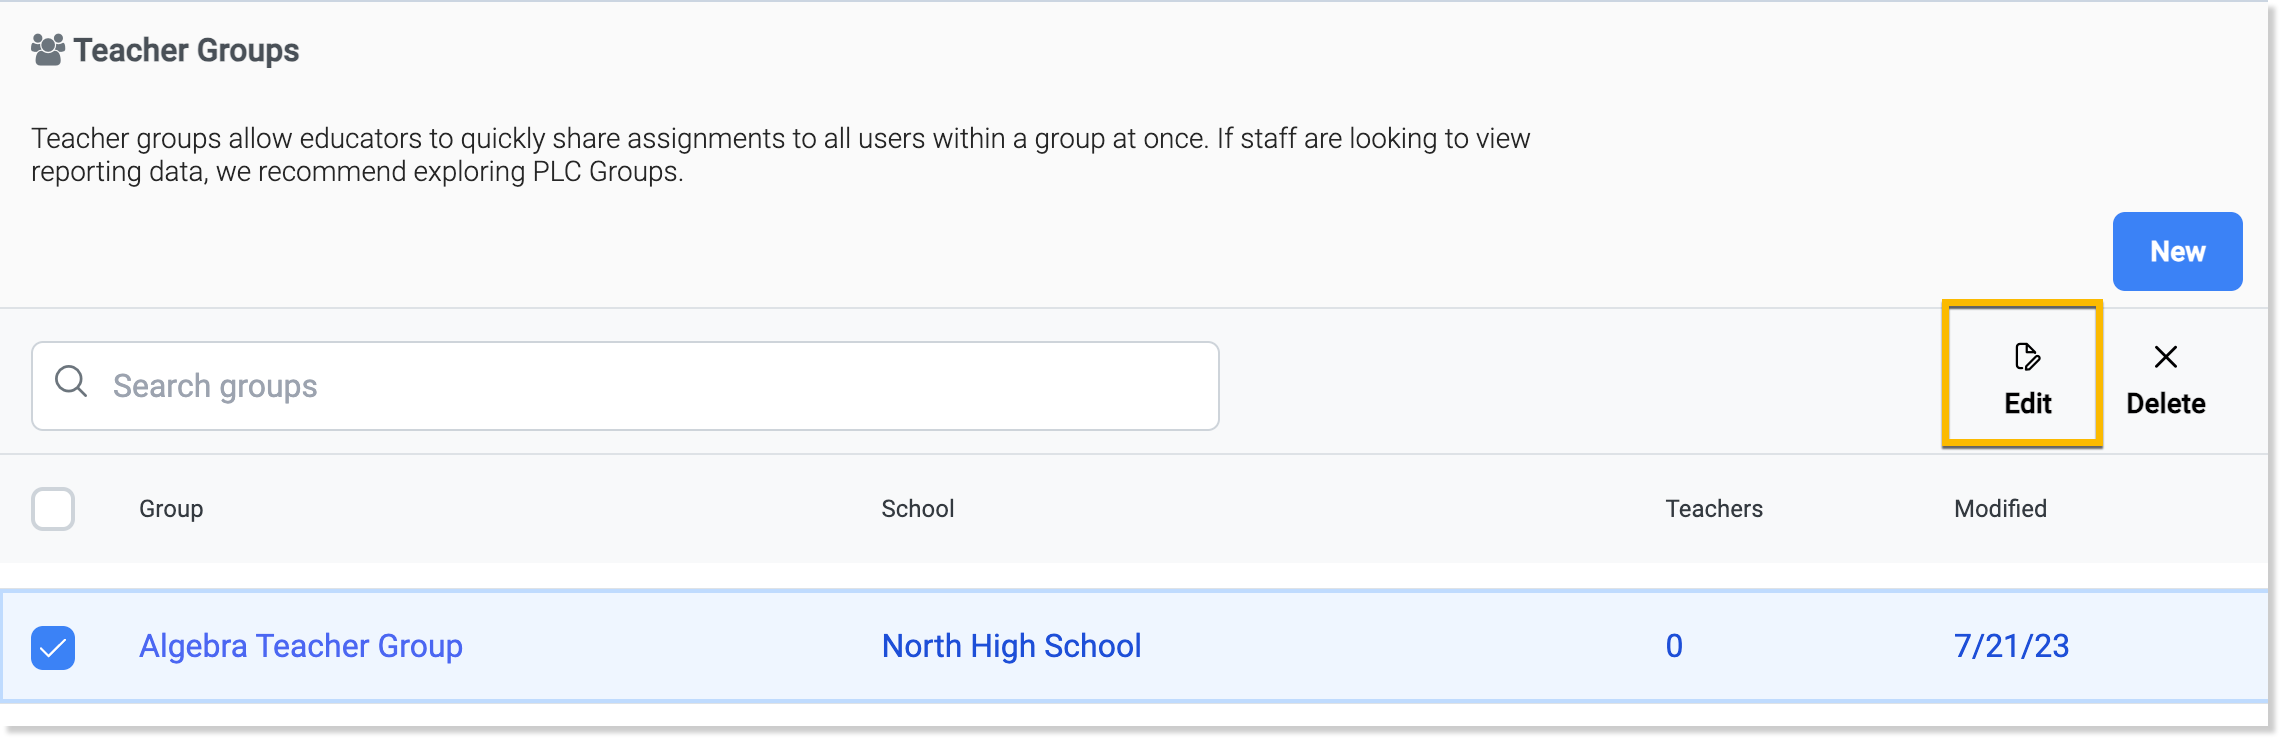The height and width of the screenshot is (738, 2280).
Task: Click the Edit pencil-page icon
Action: click(2027, 357)
